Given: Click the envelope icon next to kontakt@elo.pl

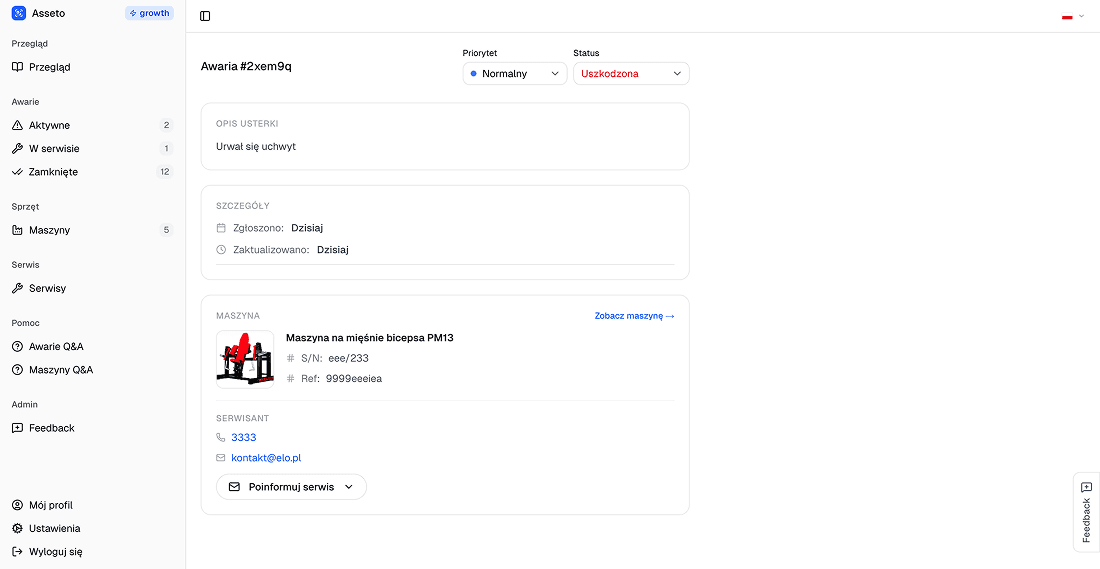Looking at the screenshot, I should point(221,458).
